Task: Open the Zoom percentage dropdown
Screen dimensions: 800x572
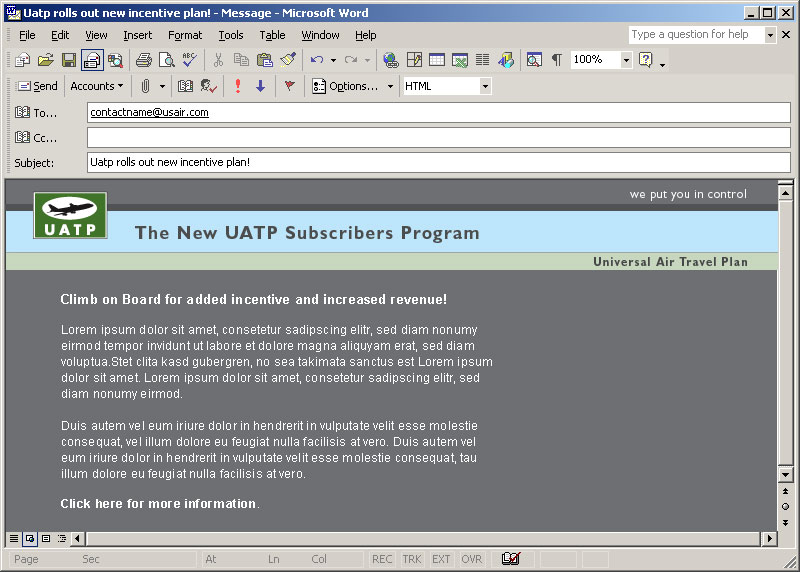Action: [x=626, y=60]
